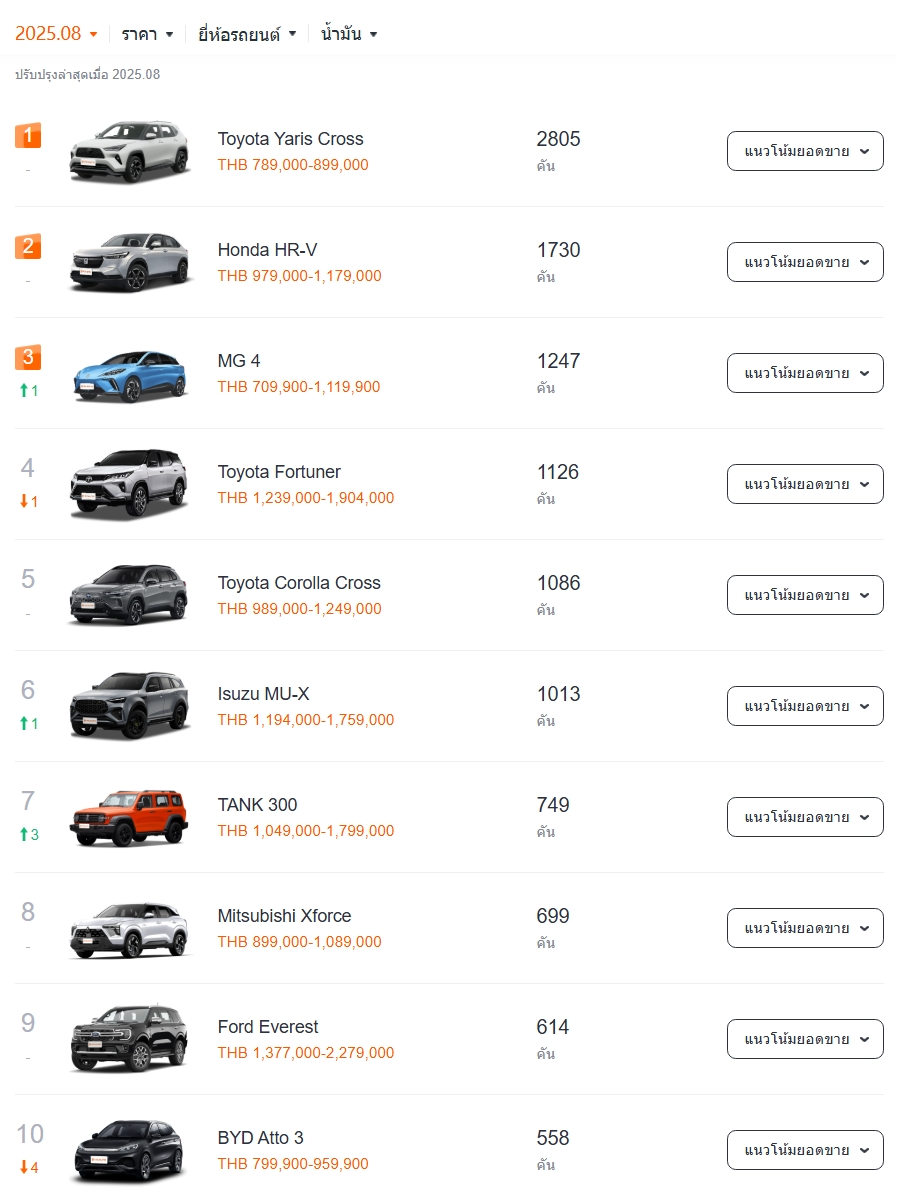Open the 2025.08 date dropdown
This screenshot has height=1196, width=897.
(56, 34)
